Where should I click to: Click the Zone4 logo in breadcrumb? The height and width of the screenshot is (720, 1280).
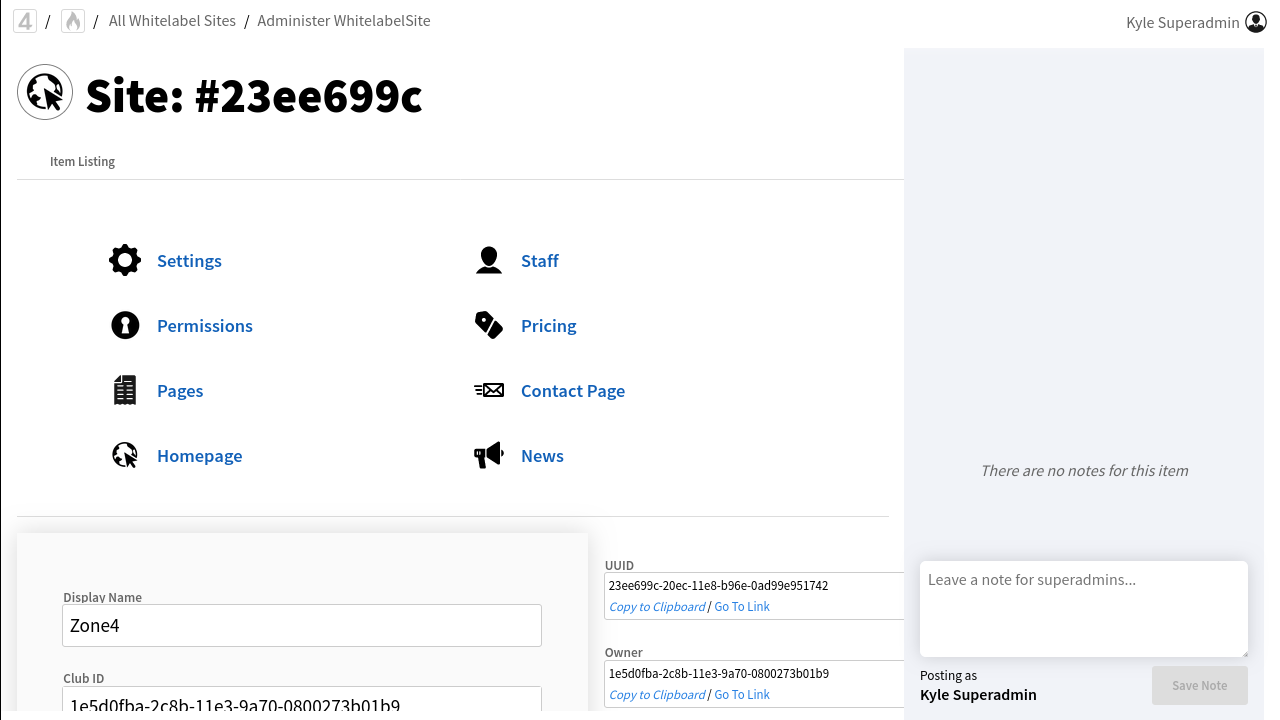25,21
